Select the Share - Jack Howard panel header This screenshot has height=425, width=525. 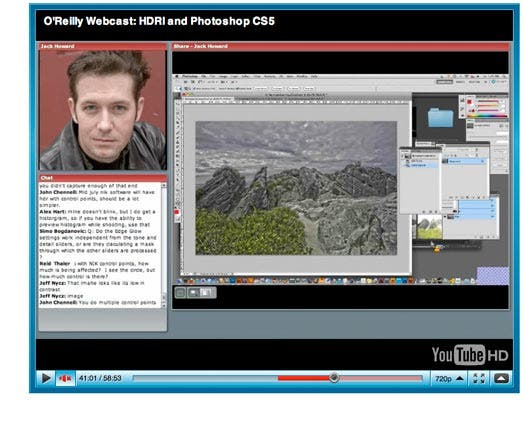pos(340,46)
